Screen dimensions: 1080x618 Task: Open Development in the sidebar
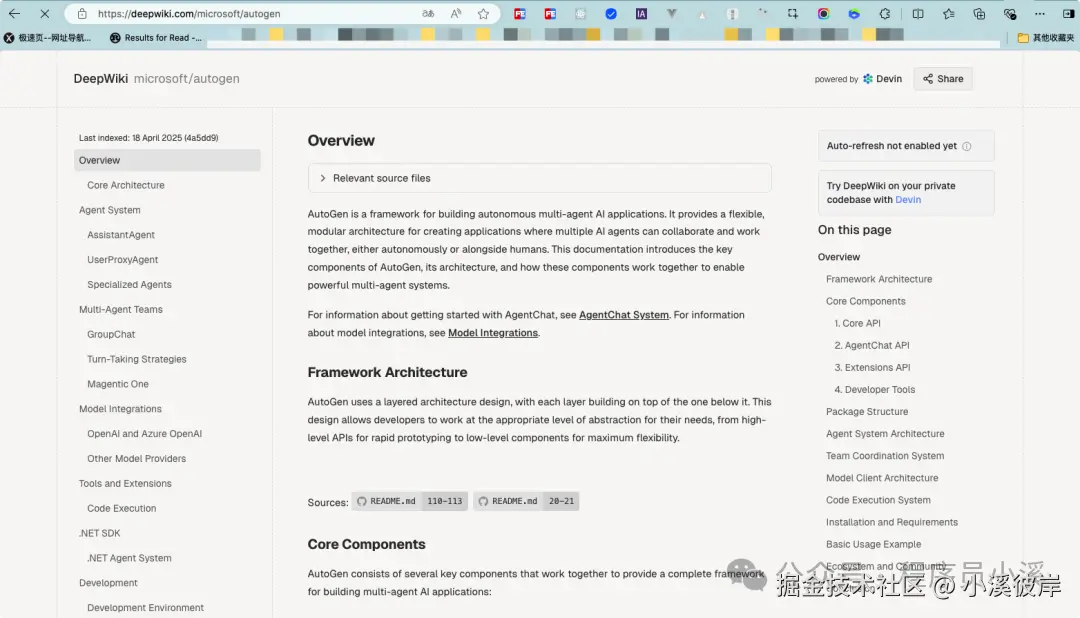tap(108, 582)
